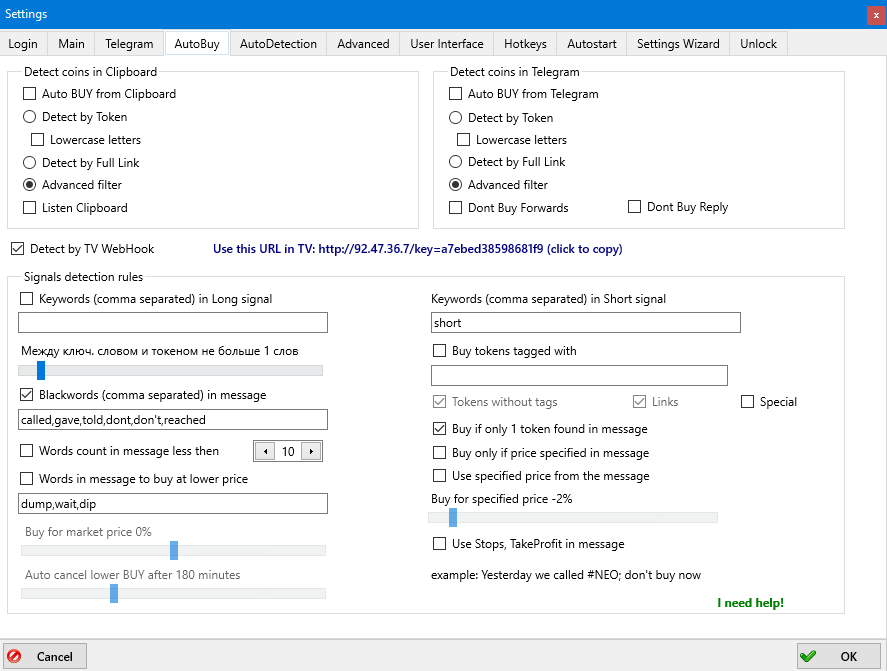Uncheck Detect by TV WebHook
887x671 pixels.
click(x=17, y=249)
